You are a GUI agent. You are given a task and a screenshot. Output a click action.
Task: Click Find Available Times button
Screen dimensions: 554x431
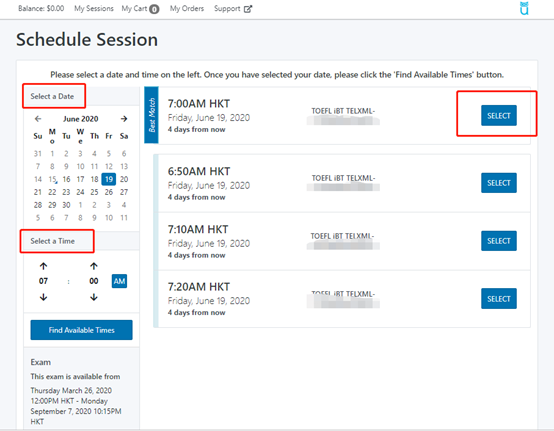[81, 330]
